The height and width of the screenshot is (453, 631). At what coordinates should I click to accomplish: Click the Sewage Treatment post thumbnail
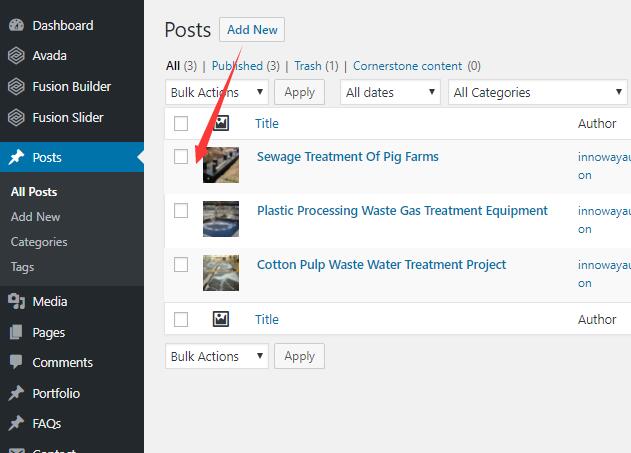221,165
